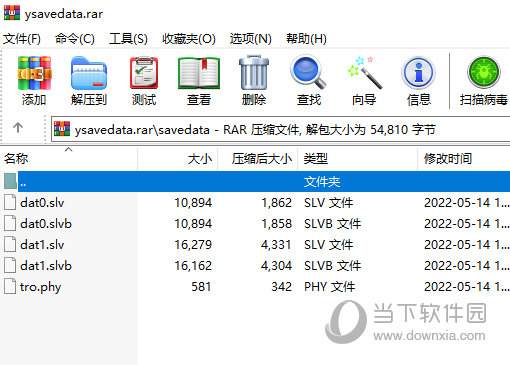Open the 信息 (Info) icon
The height and width of the screenshot is (365, 510).
[419, 72]
